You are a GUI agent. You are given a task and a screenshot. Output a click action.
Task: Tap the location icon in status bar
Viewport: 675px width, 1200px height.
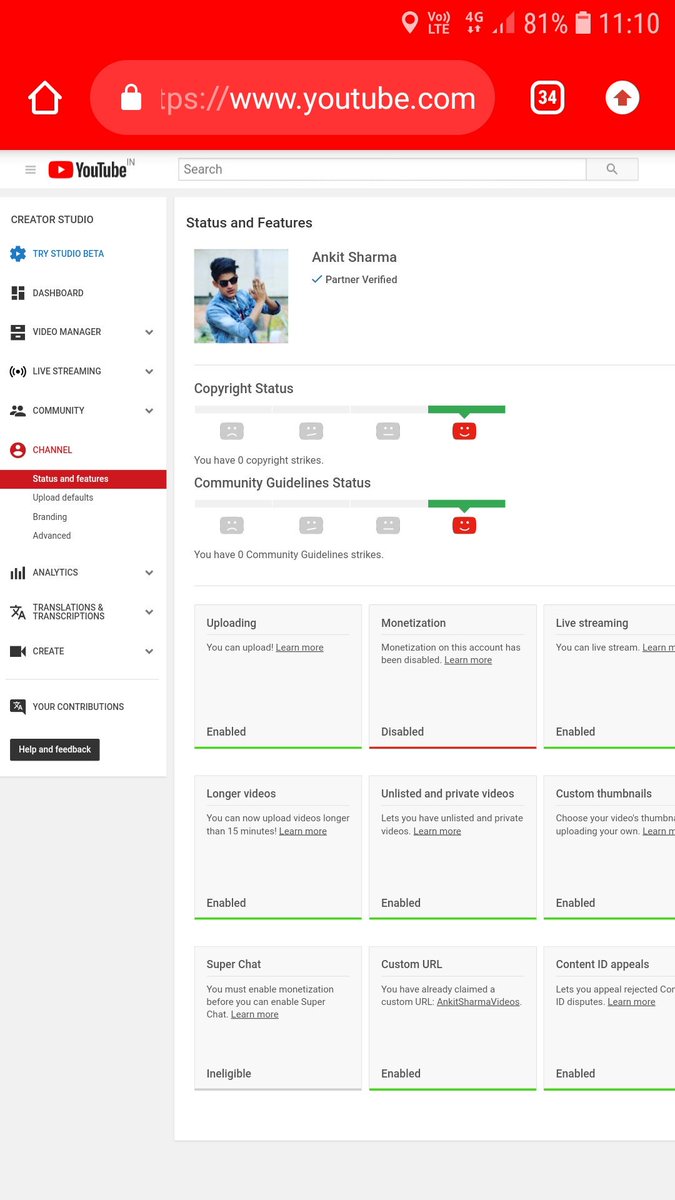coord(409,23)
